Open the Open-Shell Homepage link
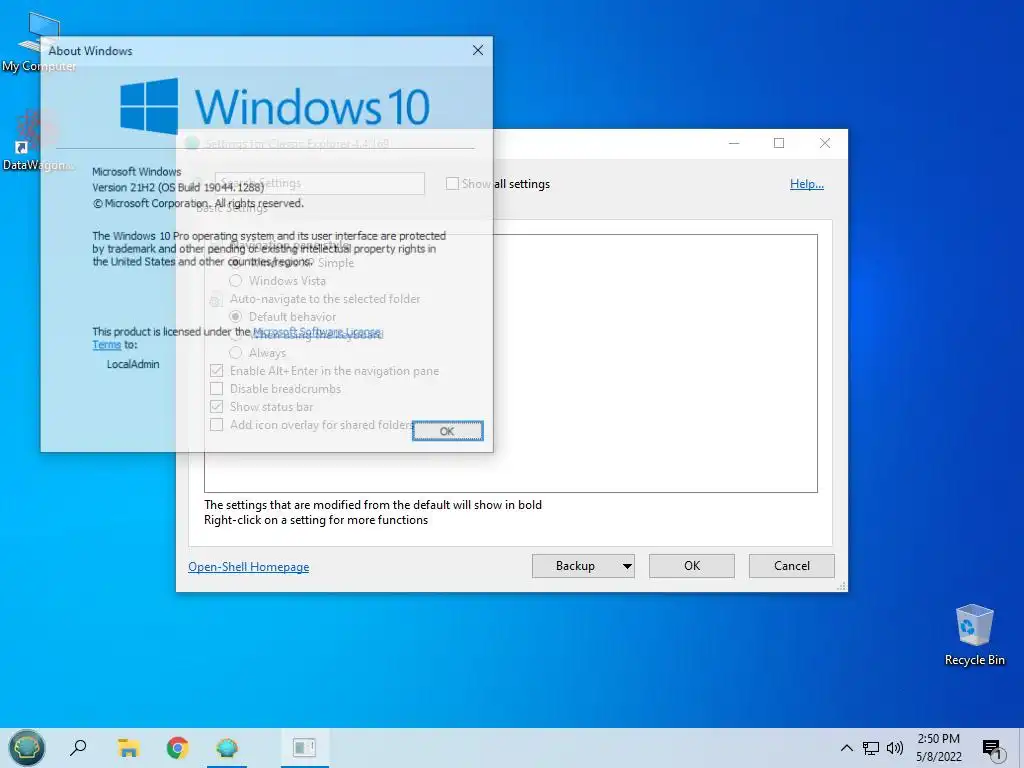This screenshot has height=768, width=1024. click(x=249, y=567)
